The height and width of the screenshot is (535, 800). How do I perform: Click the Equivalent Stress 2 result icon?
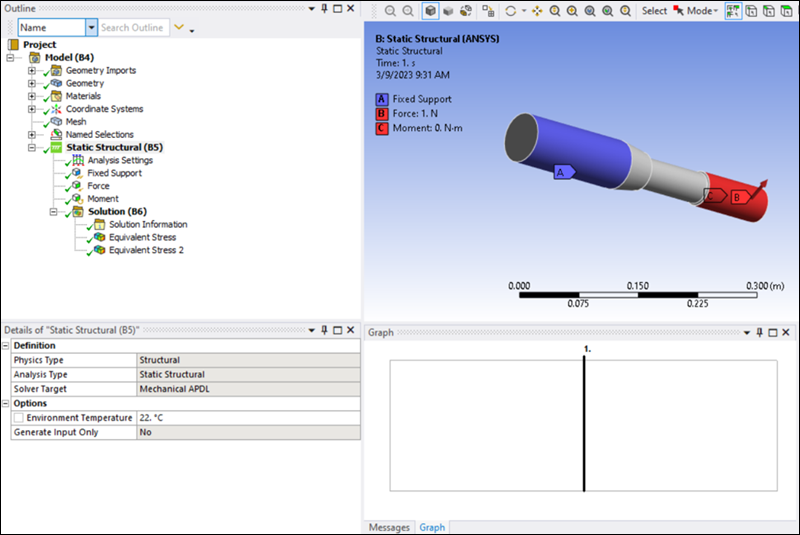tap(99, 250)
